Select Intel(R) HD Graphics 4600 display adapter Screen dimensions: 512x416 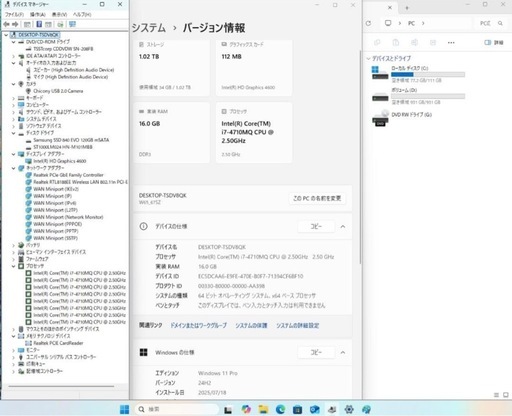coord(60,161)
